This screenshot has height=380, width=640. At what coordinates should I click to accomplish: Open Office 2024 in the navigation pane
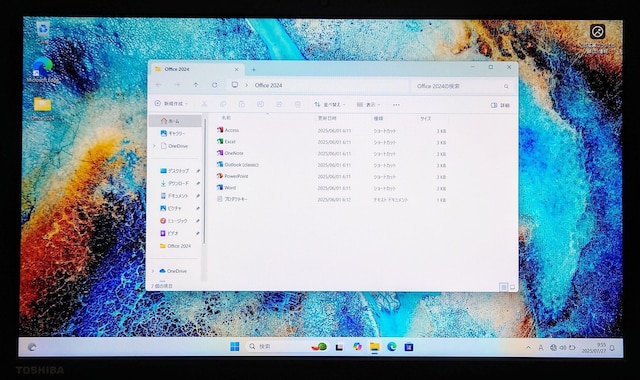click(176, 246)
